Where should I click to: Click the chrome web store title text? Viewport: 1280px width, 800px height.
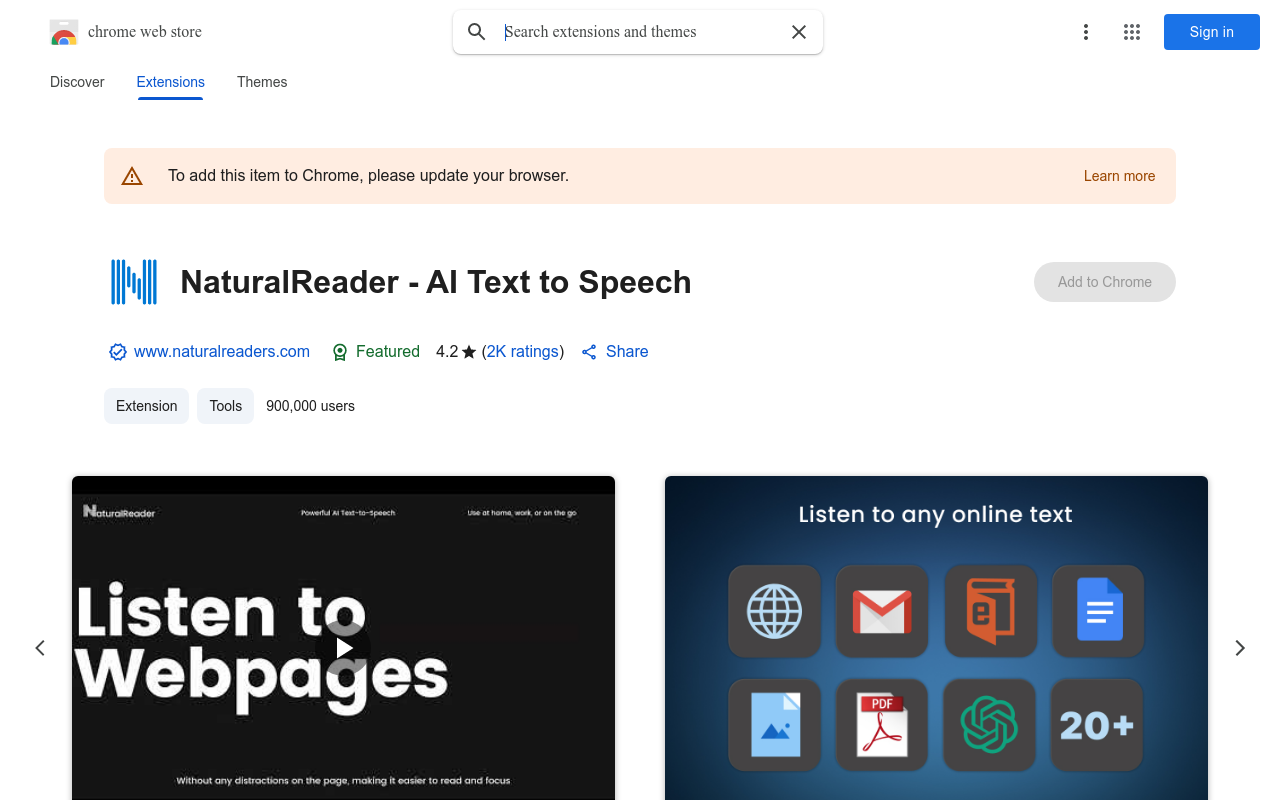(145, 32)
